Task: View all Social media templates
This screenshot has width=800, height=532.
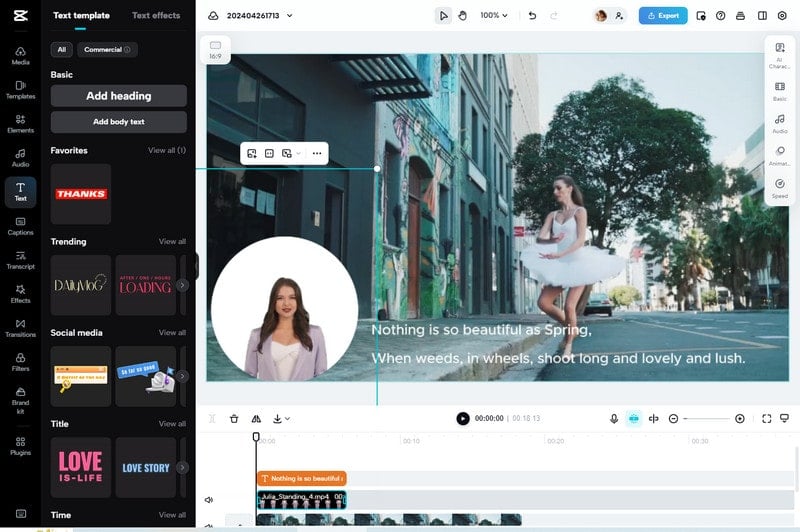Action: pyautogui.click(x=172, y=333)
